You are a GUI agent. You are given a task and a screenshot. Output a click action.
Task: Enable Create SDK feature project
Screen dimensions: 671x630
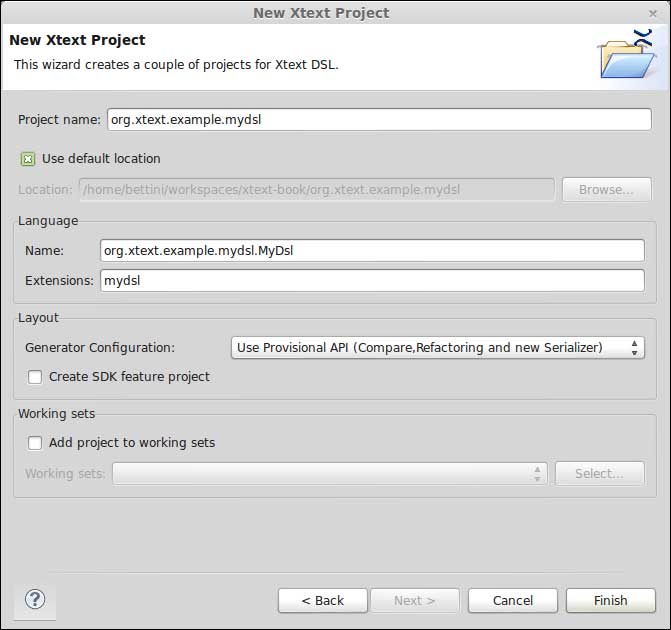(35, 377)
